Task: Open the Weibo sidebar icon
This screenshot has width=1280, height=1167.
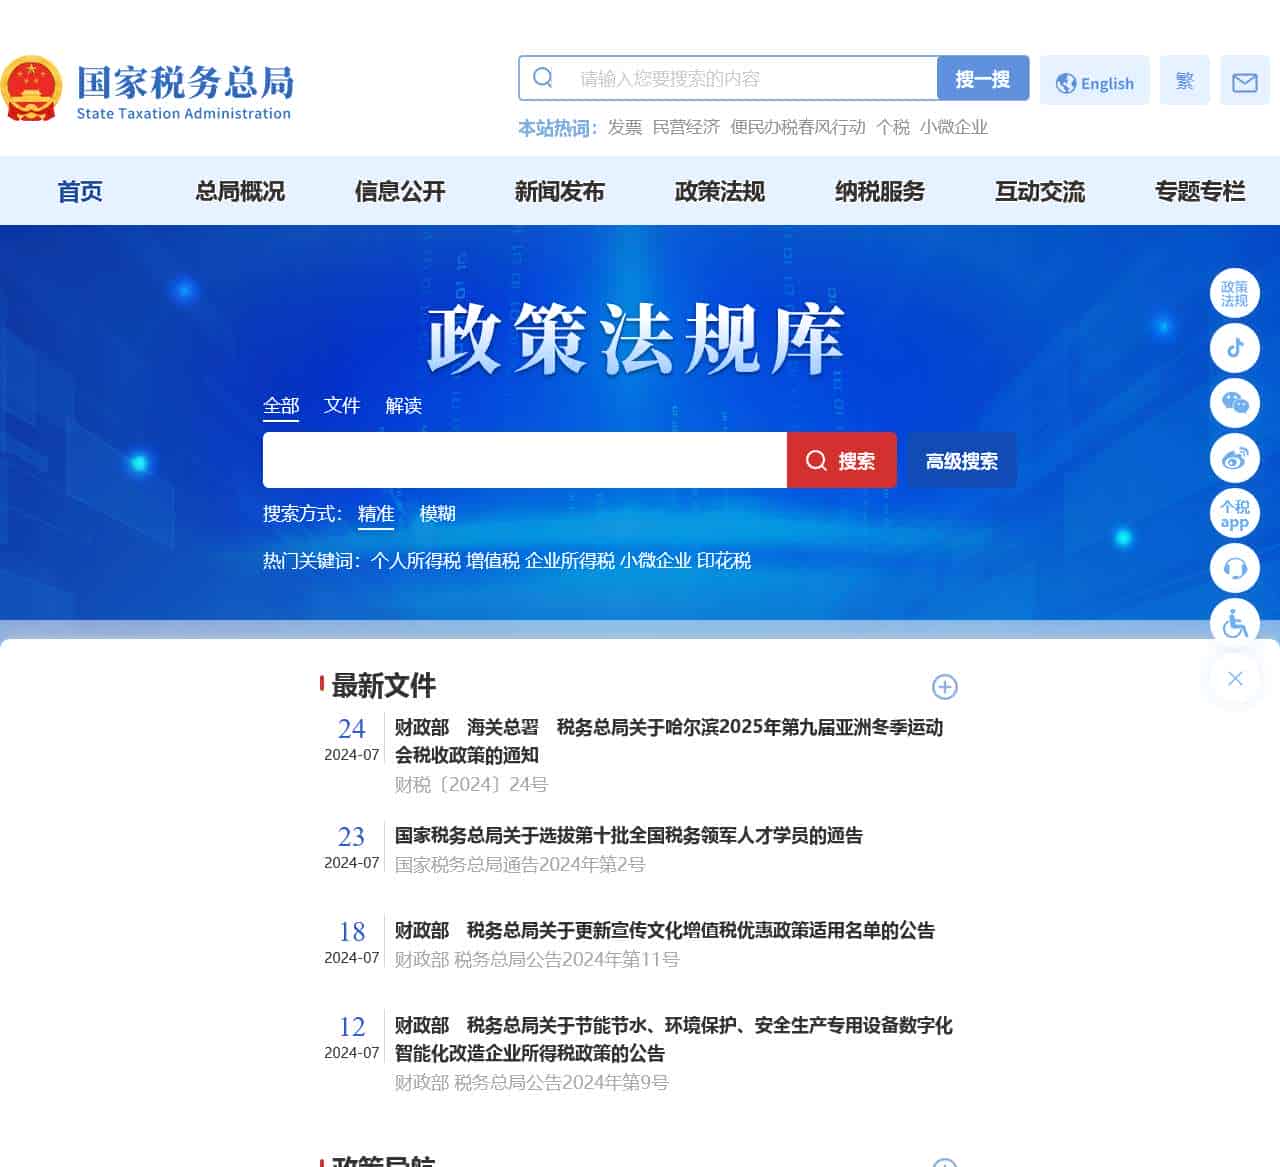Action: [1235, 458]
